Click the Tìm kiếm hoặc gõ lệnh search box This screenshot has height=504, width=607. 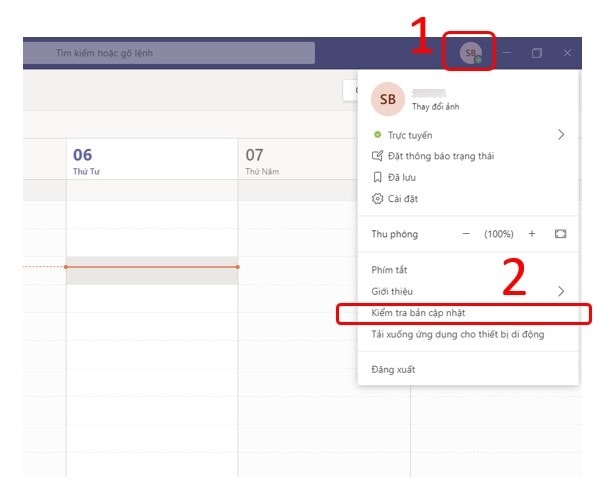pyautogui.click(x=170, y=53)
